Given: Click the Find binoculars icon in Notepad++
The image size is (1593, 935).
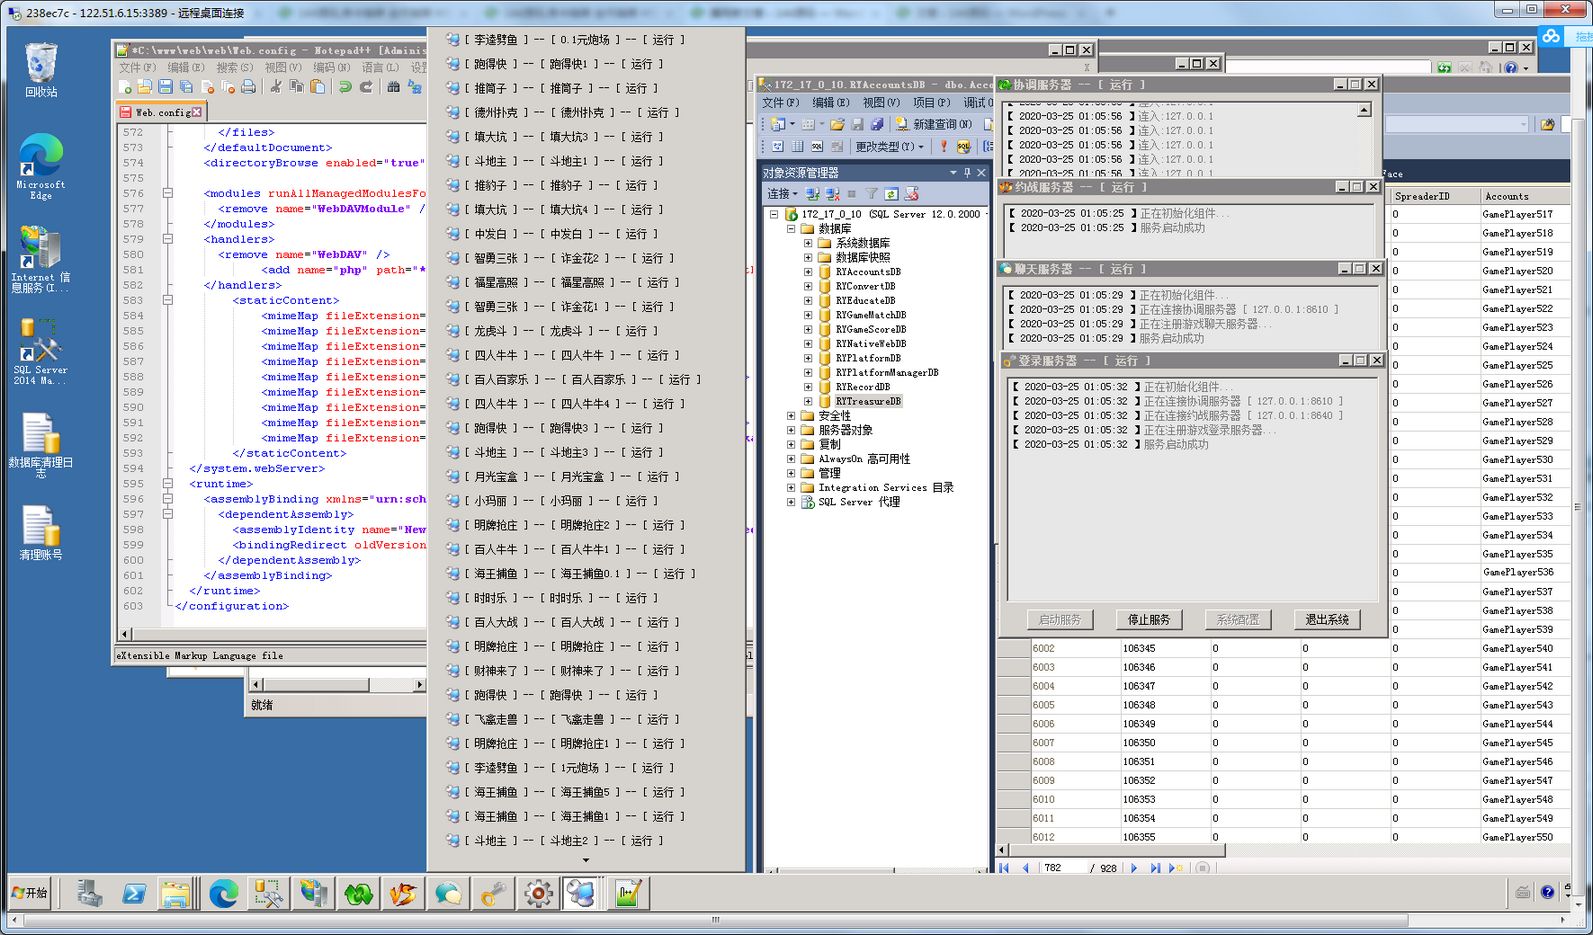Looking at the screenshot, I should [394, 87].
